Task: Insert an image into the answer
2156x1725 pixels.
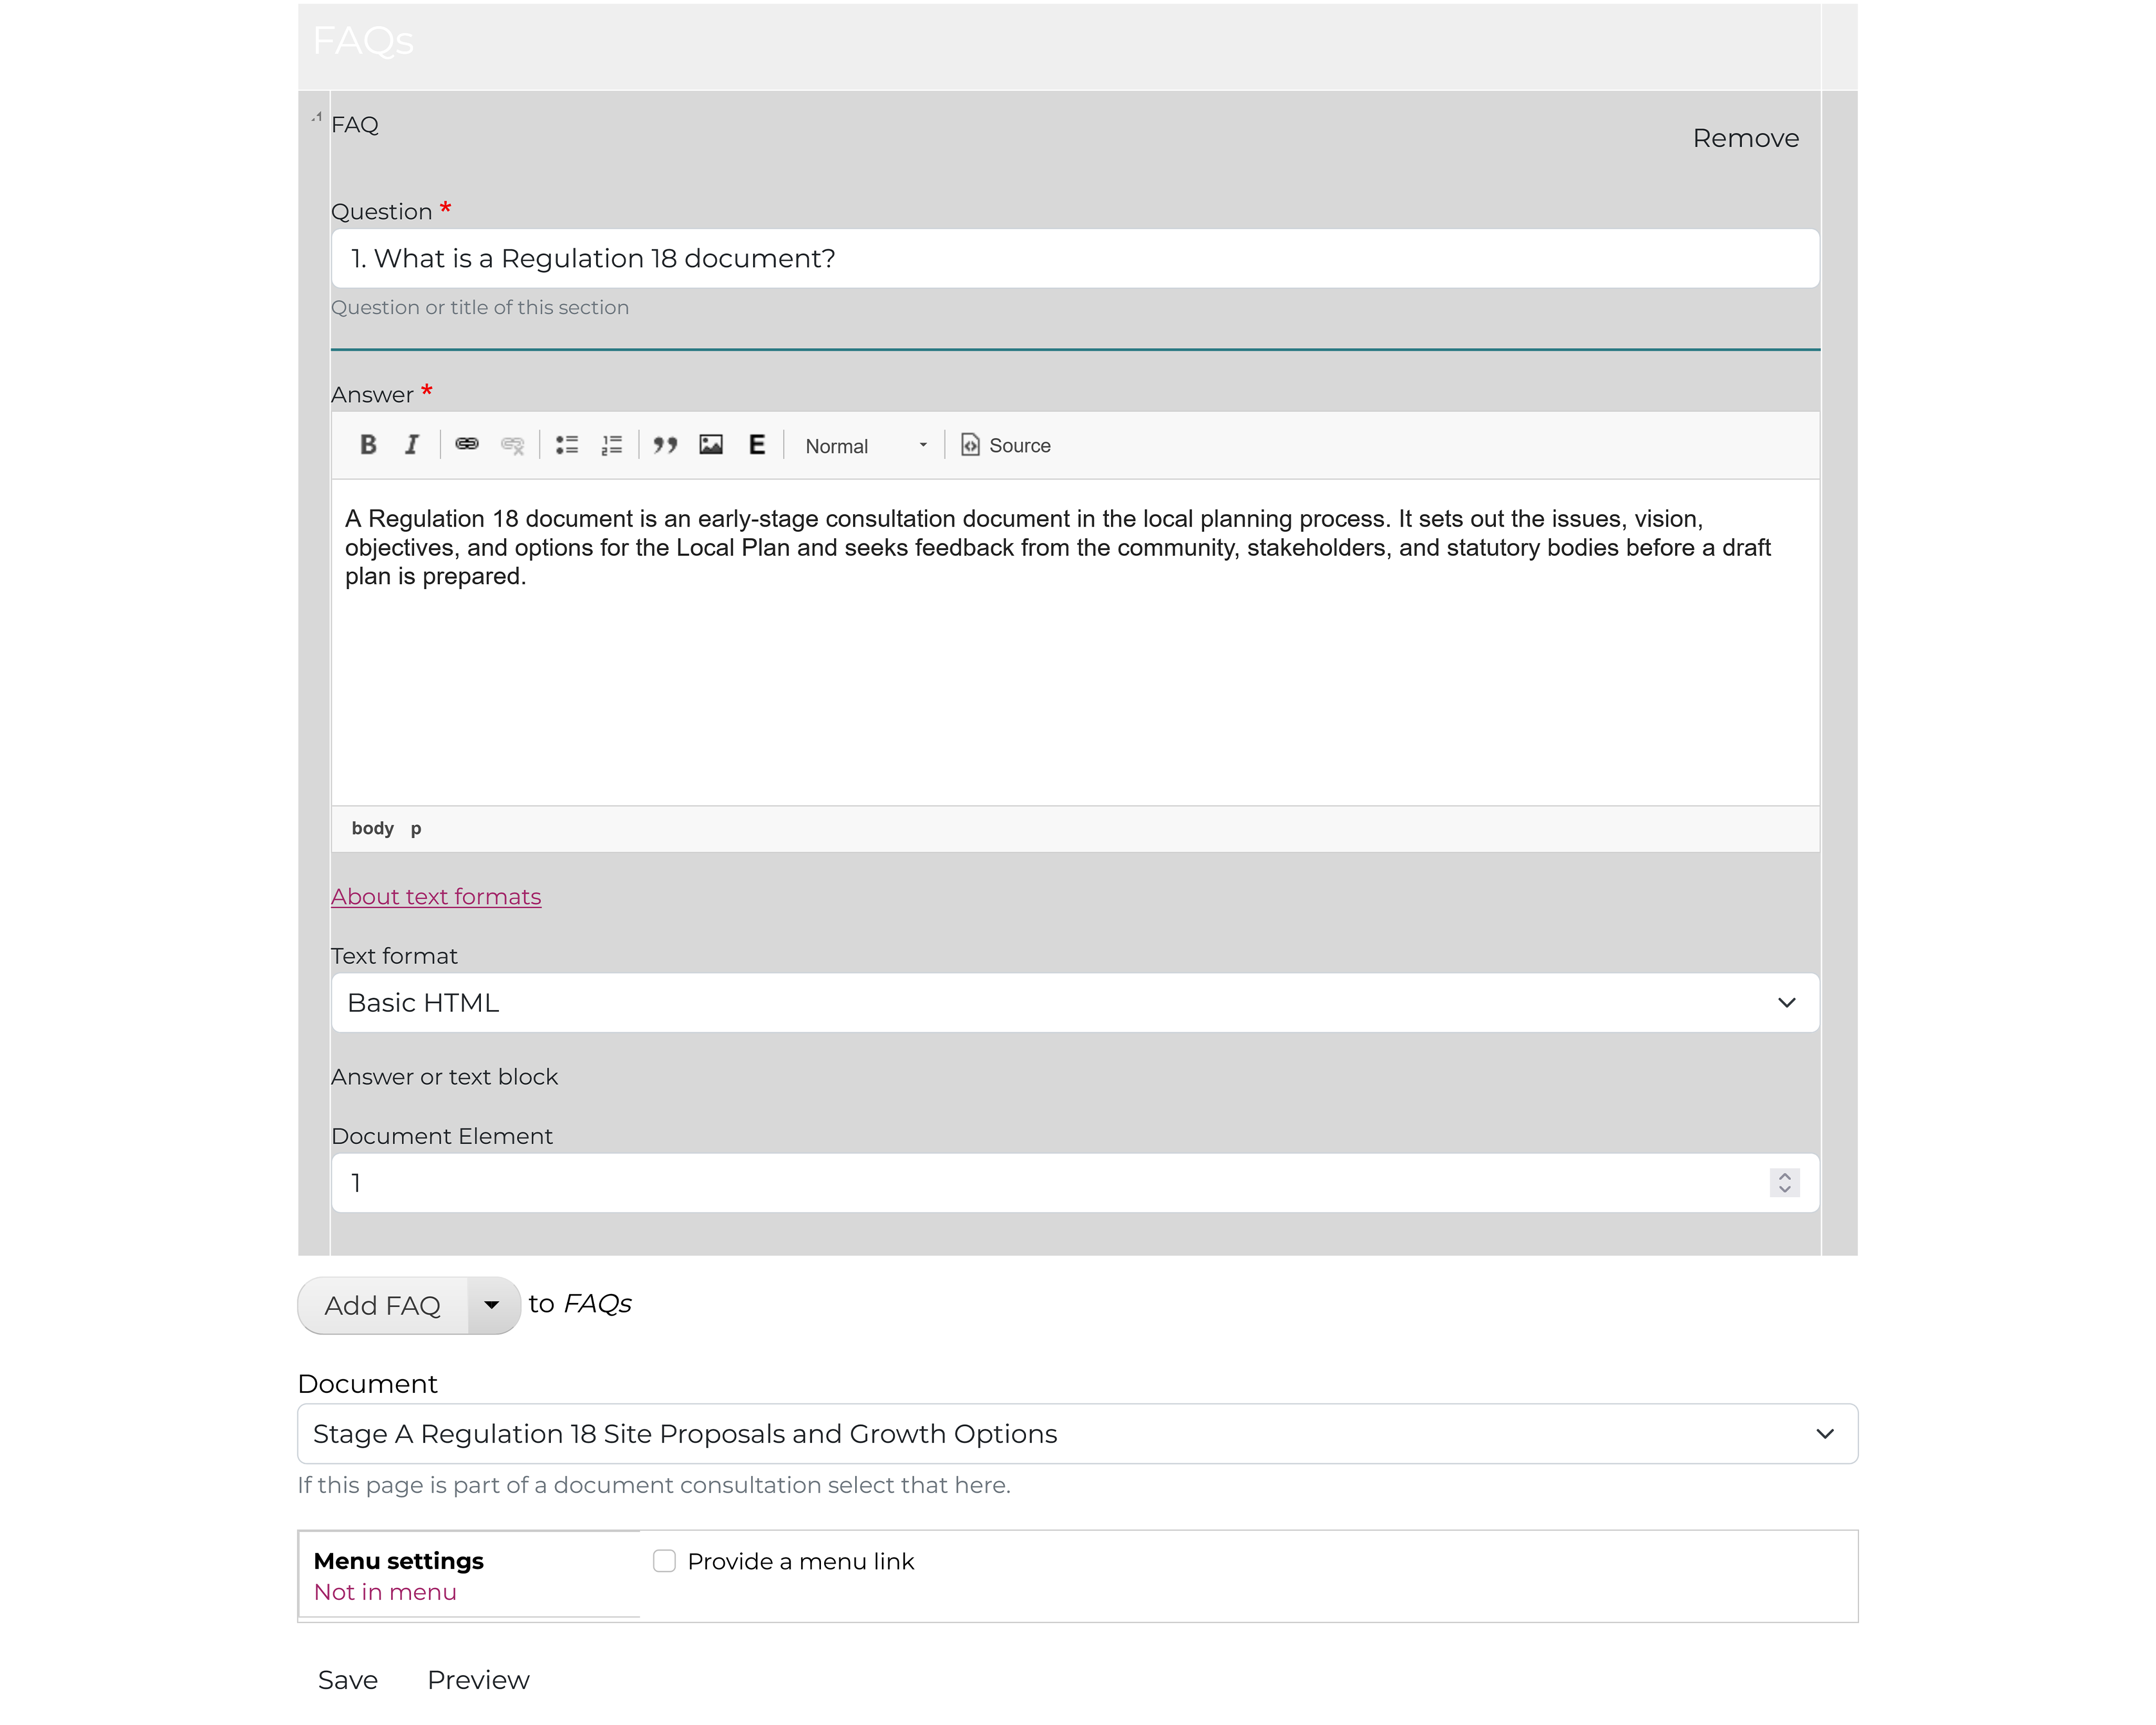Action: [x=711, y=445]
